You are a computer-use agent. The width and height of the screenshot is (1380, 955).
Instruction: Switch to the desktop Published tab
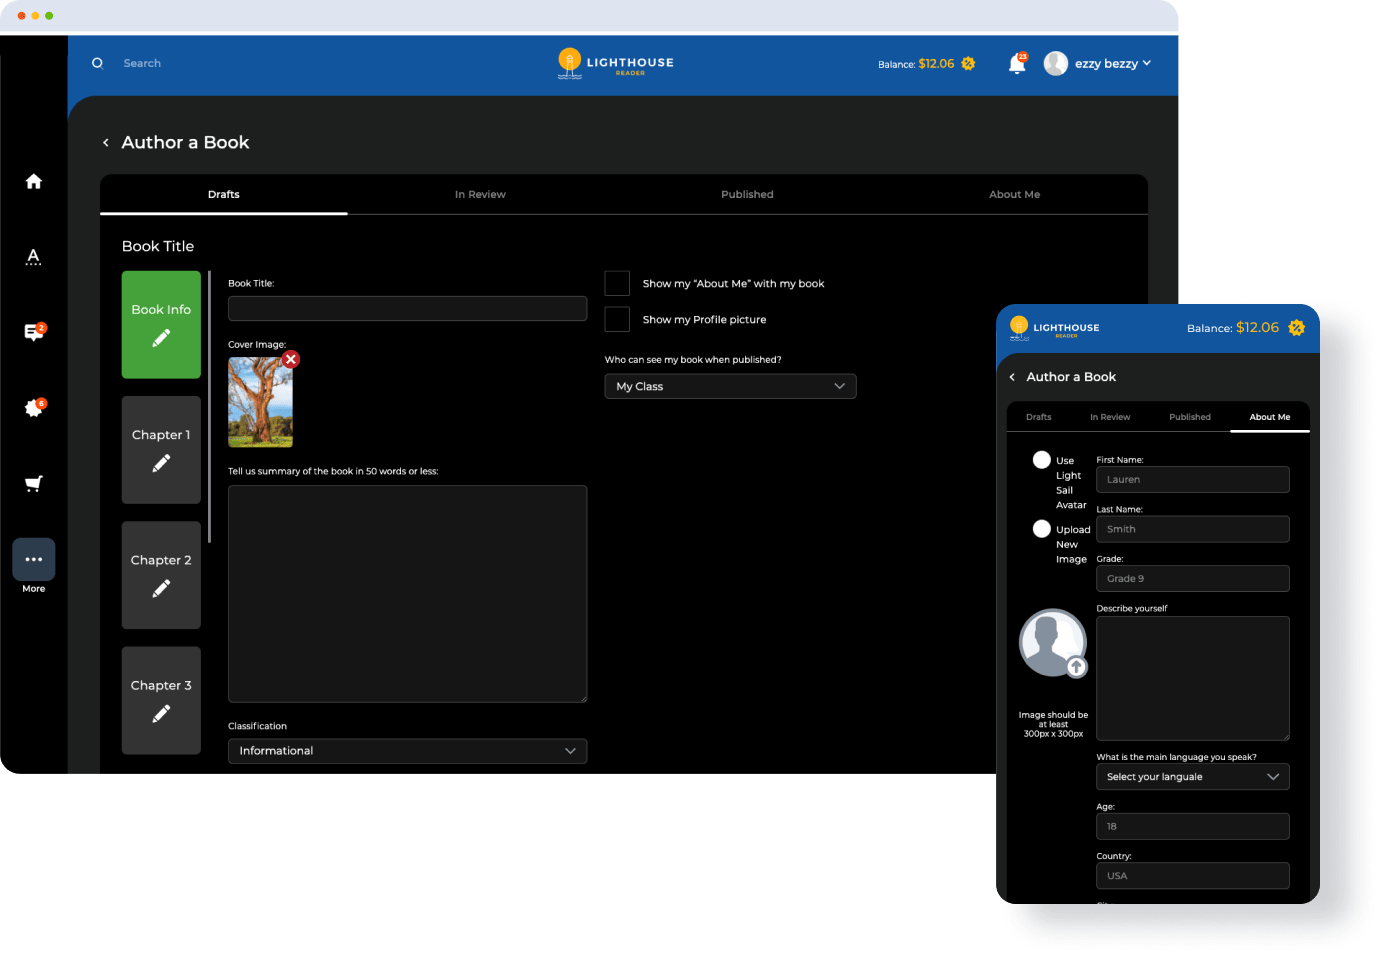747,194
